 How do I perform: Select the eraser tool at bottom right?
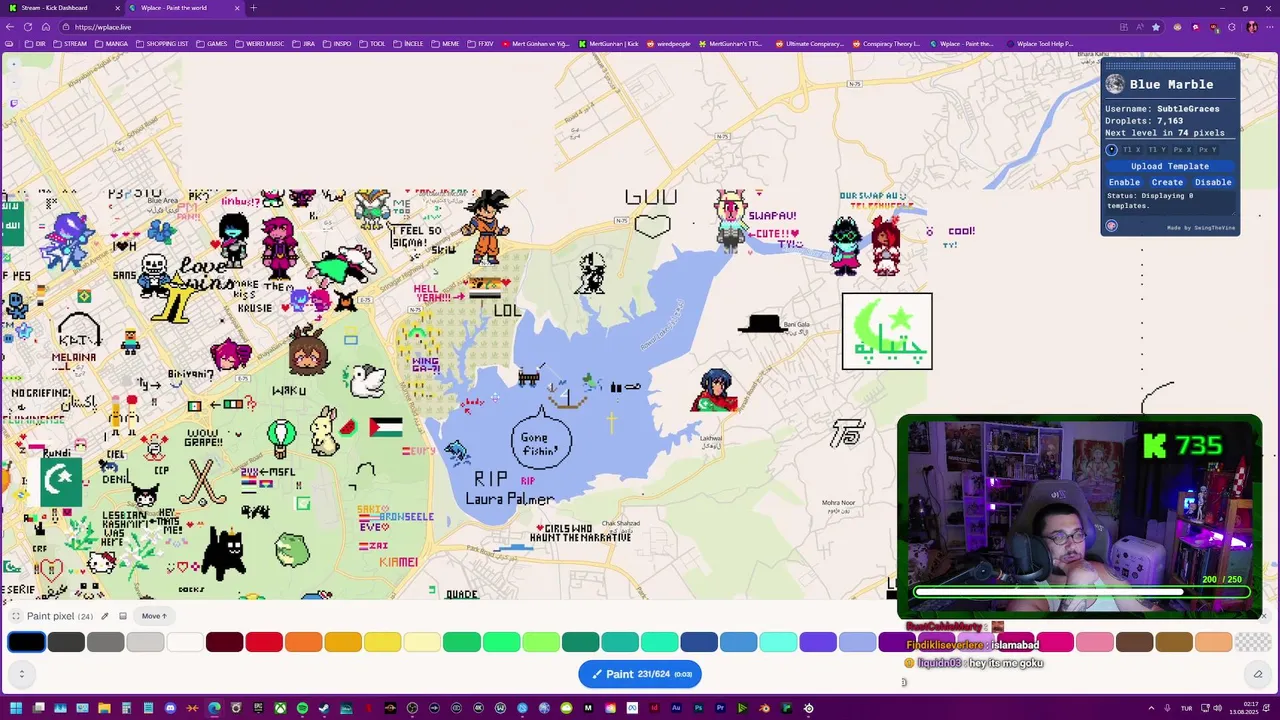1258,674
